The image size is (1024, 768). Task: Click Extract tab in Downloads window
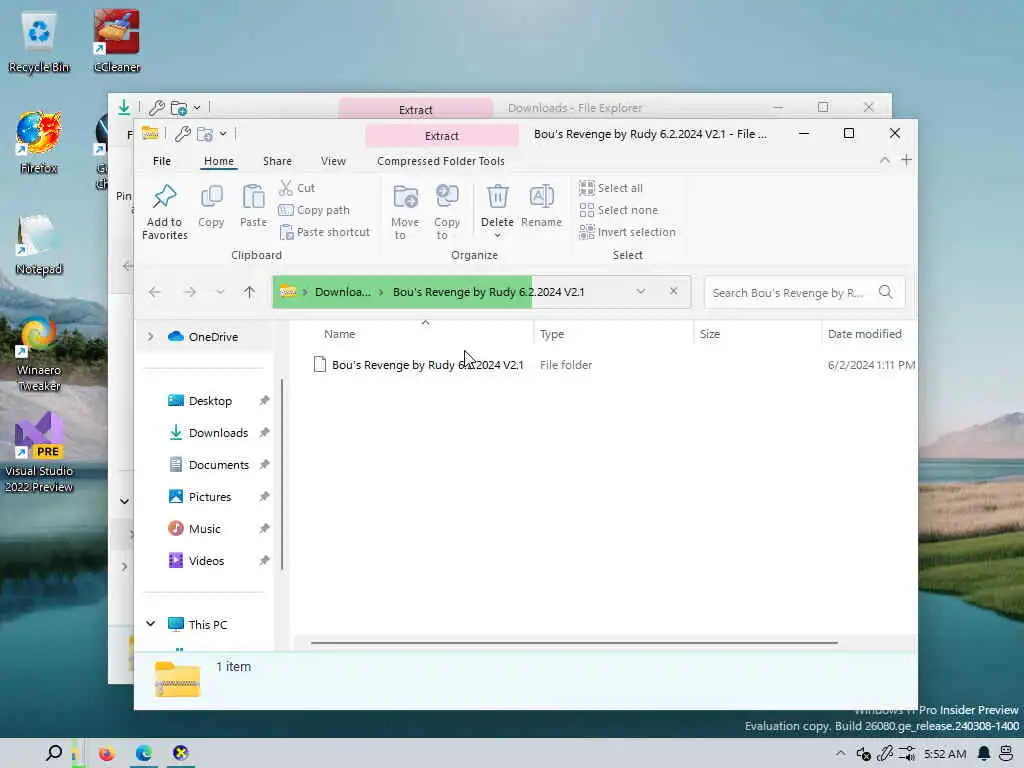[x=415, y=109]
